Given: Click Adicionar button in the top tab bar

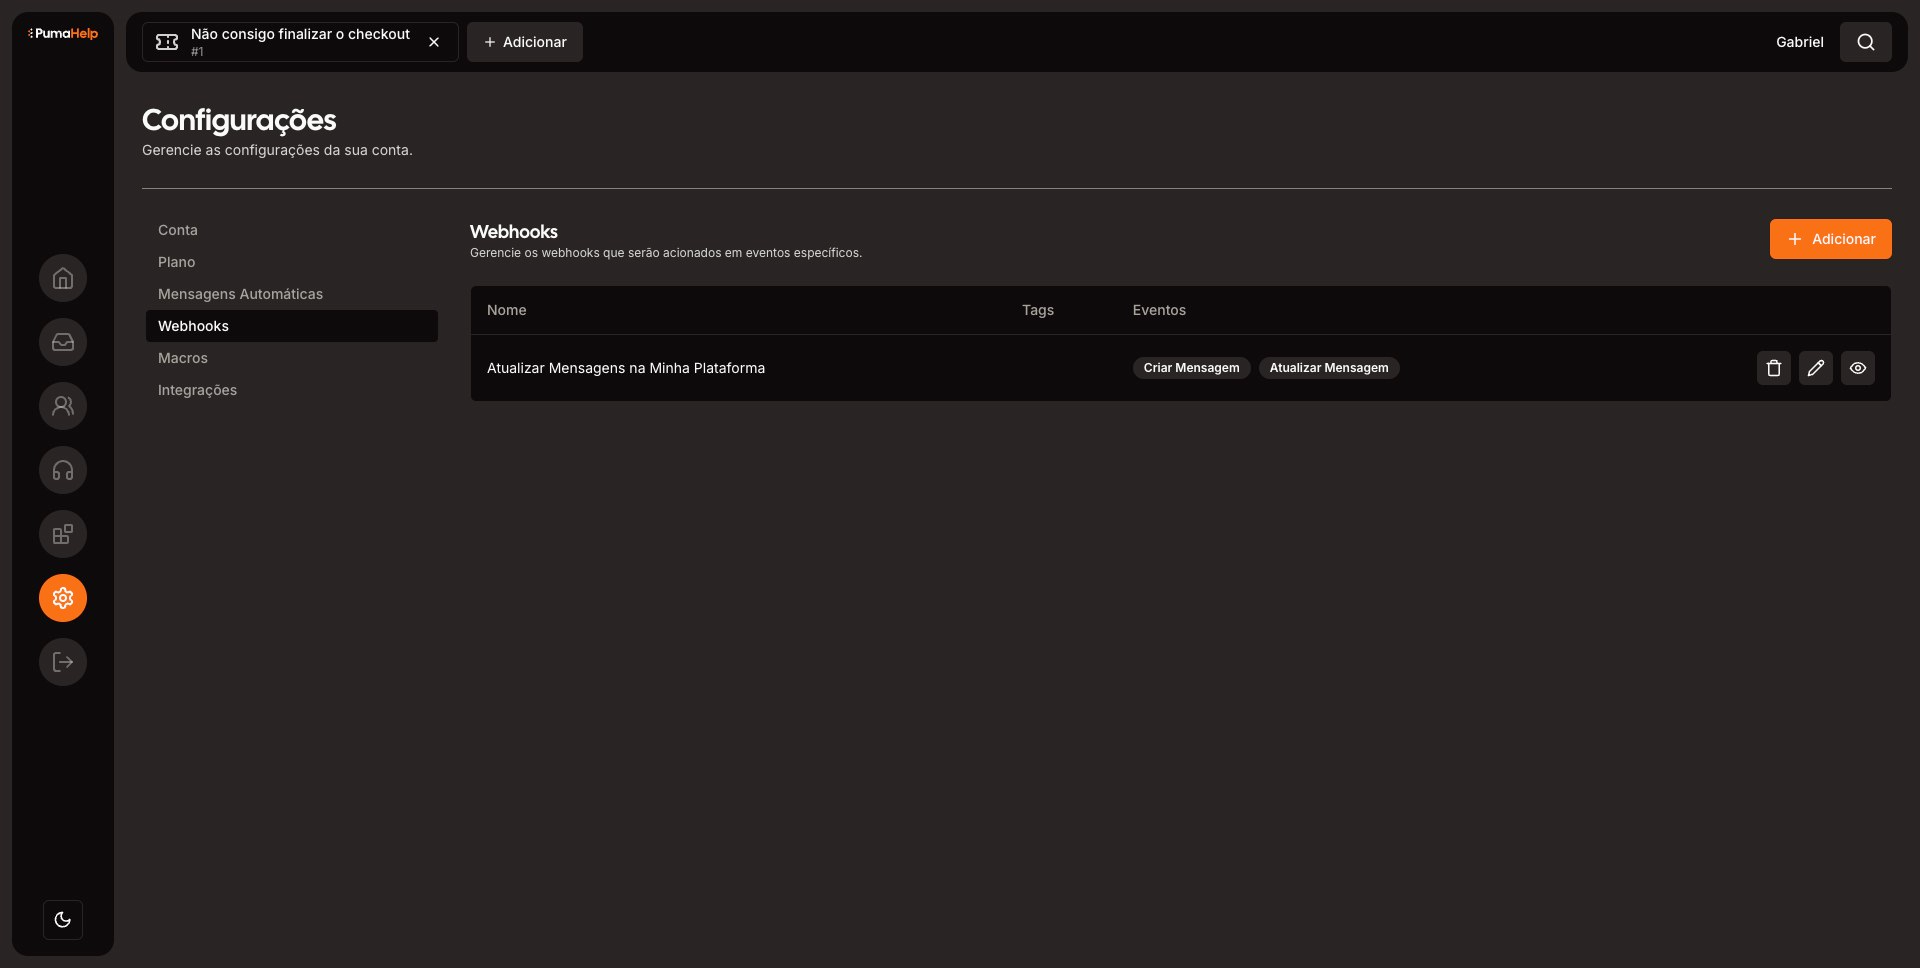Looking at the screenshot, I should click(525, 42).
